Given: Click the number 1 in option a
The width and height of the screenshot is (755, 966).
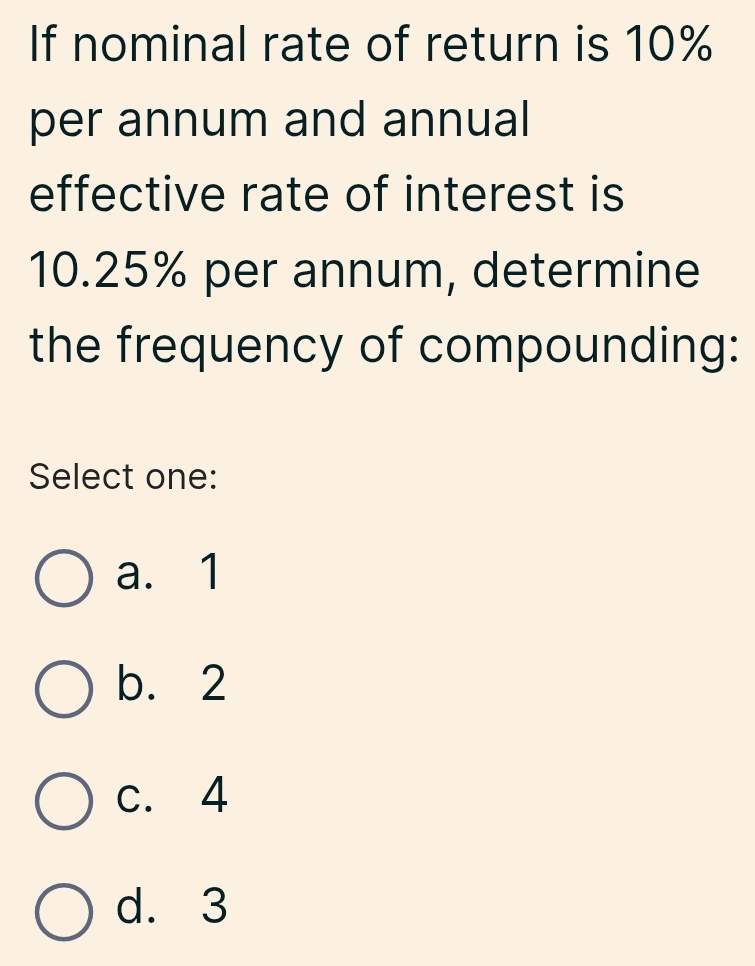Looking at the screenshot, I should tap(209, 574).
